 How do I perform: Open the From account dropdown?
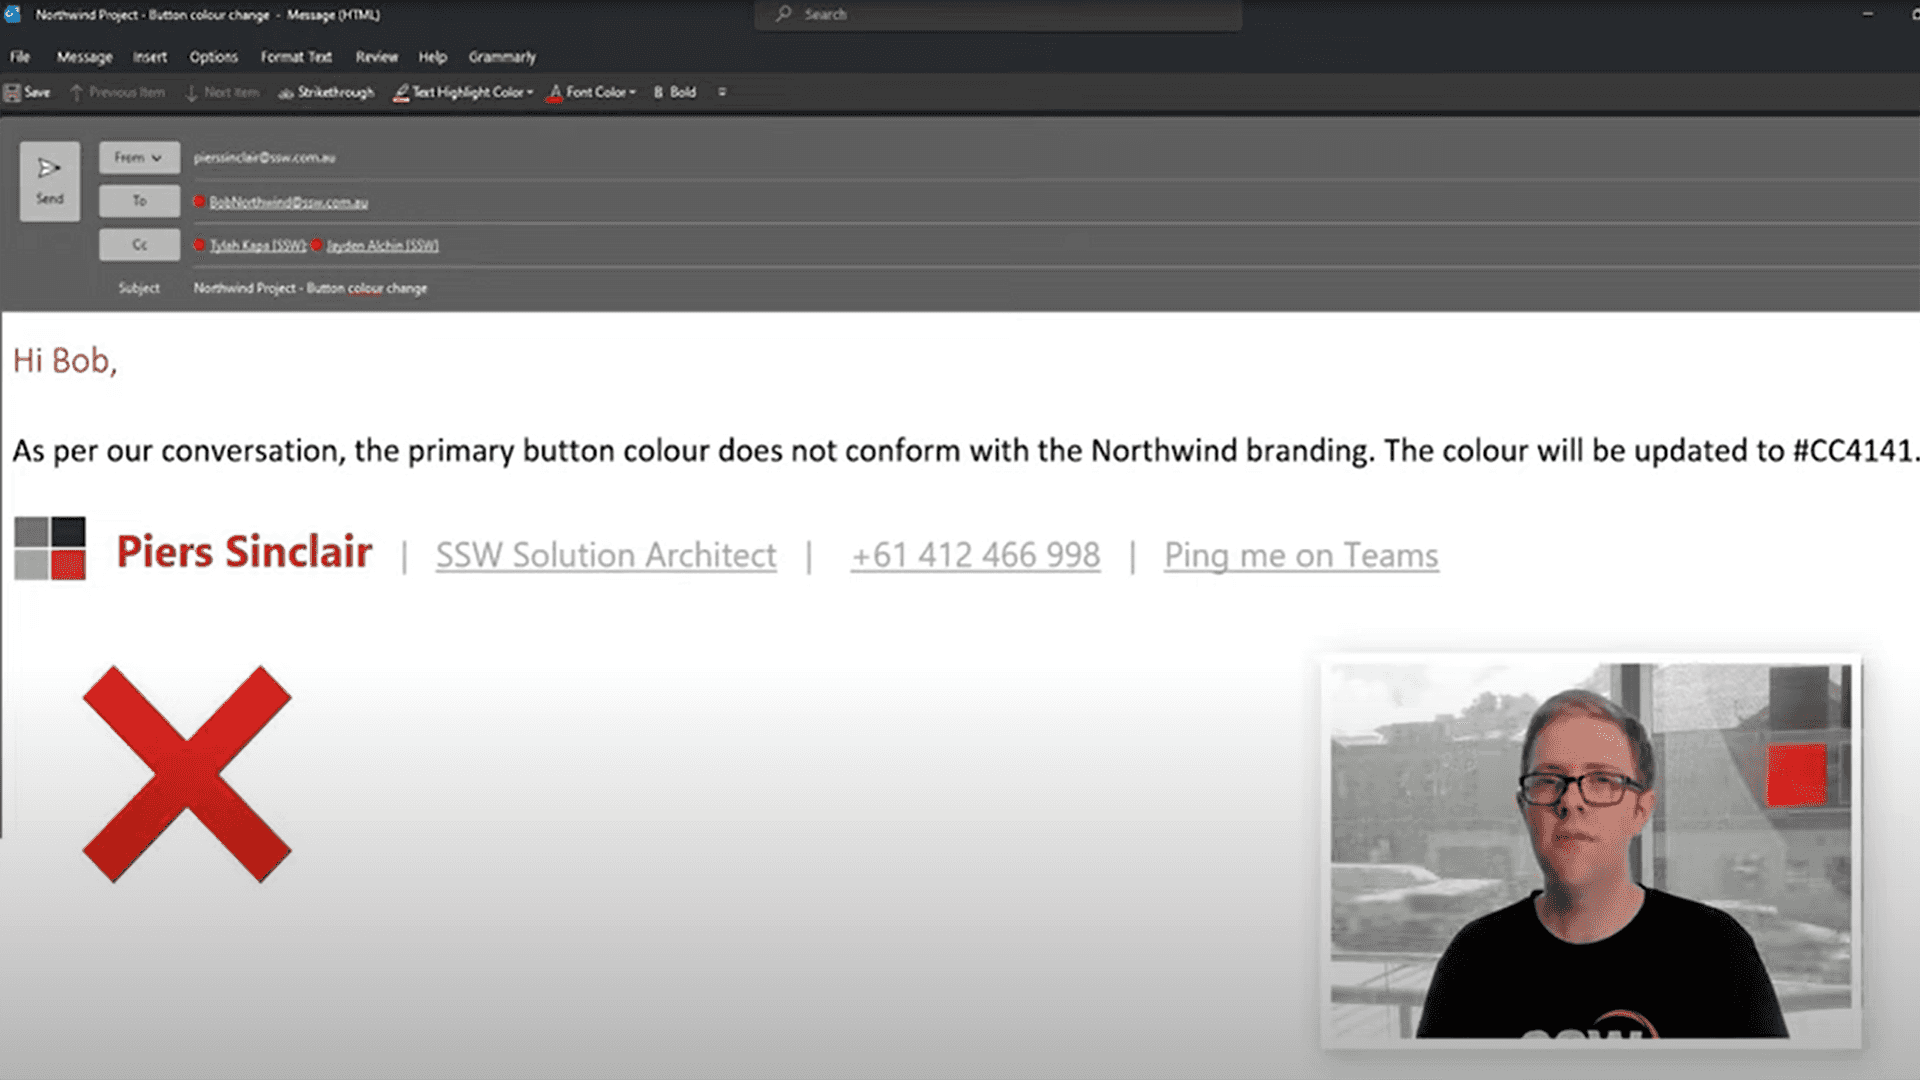point(139,157)
